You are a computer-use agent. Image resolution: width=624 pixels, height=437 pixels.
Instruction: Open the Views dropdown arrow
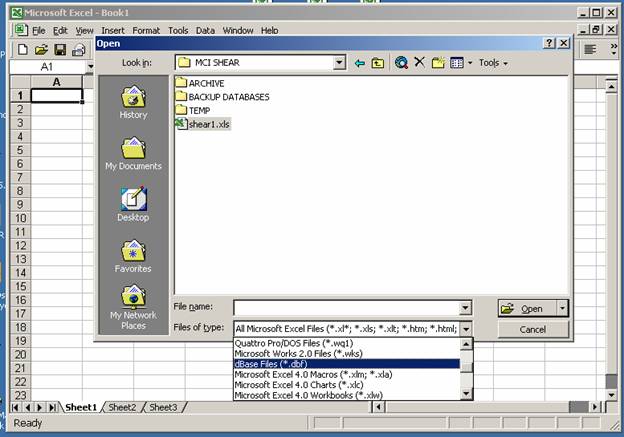click(470, 63)
